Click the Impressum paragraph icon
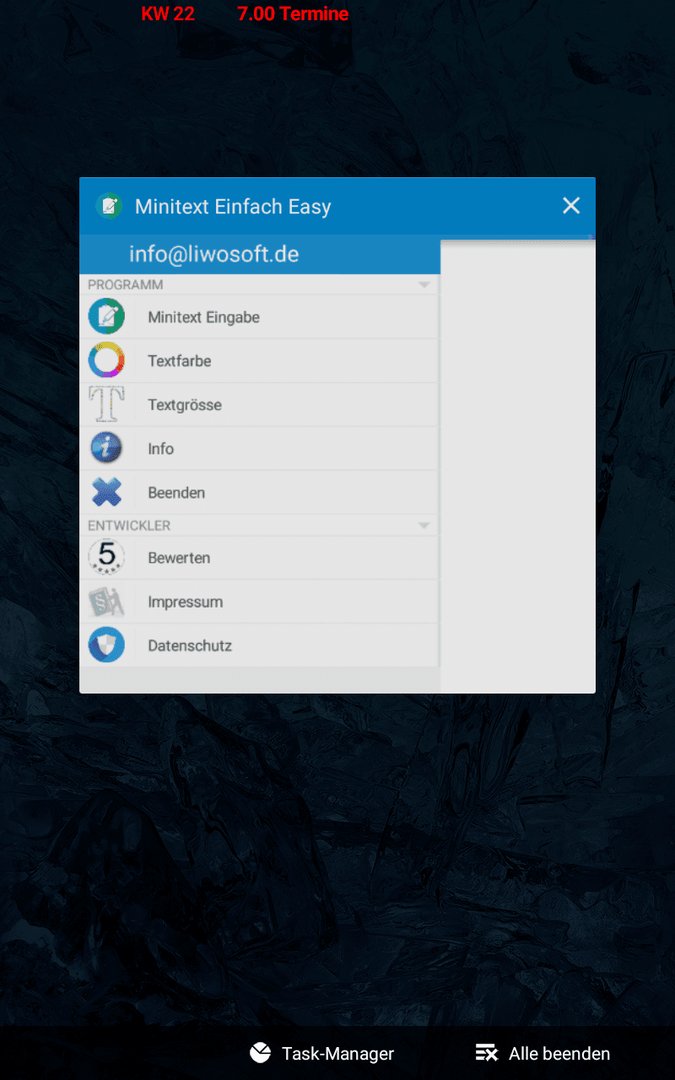The image size is (675, 1080). 107,601
